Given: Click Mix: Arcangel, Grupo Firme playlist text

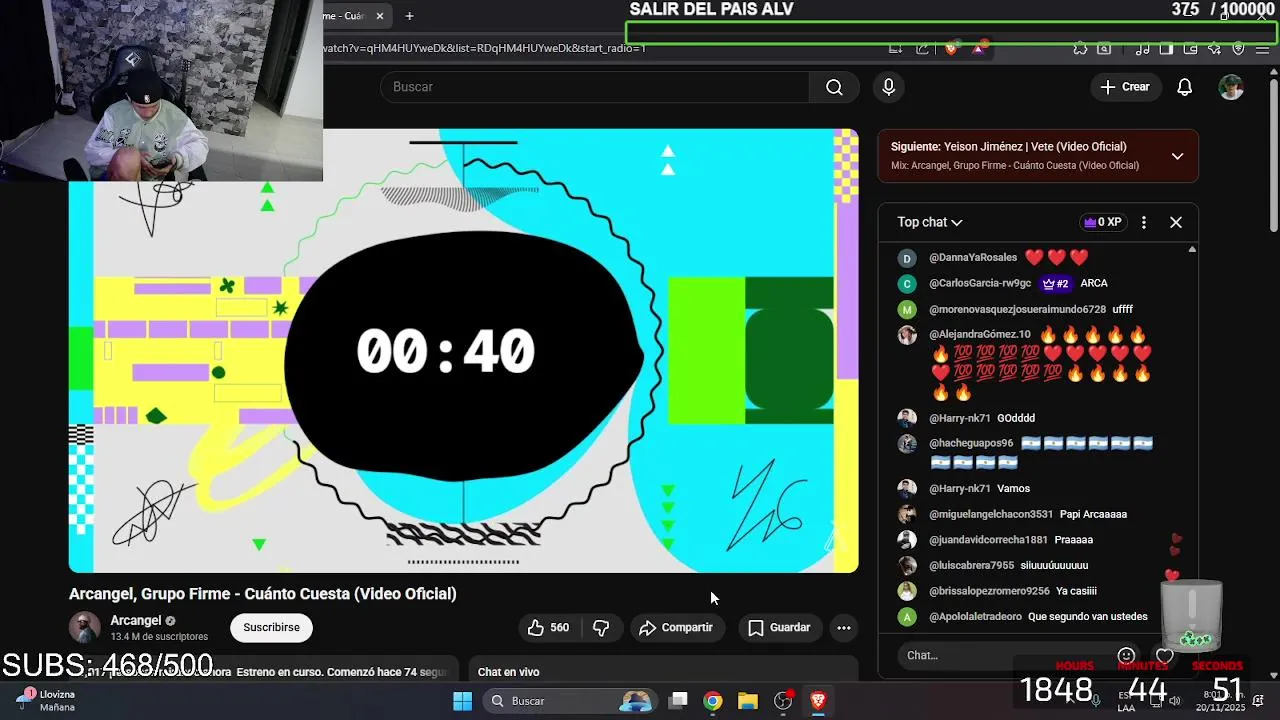Looking at the screenshot, I should (x=1015, y=166).
